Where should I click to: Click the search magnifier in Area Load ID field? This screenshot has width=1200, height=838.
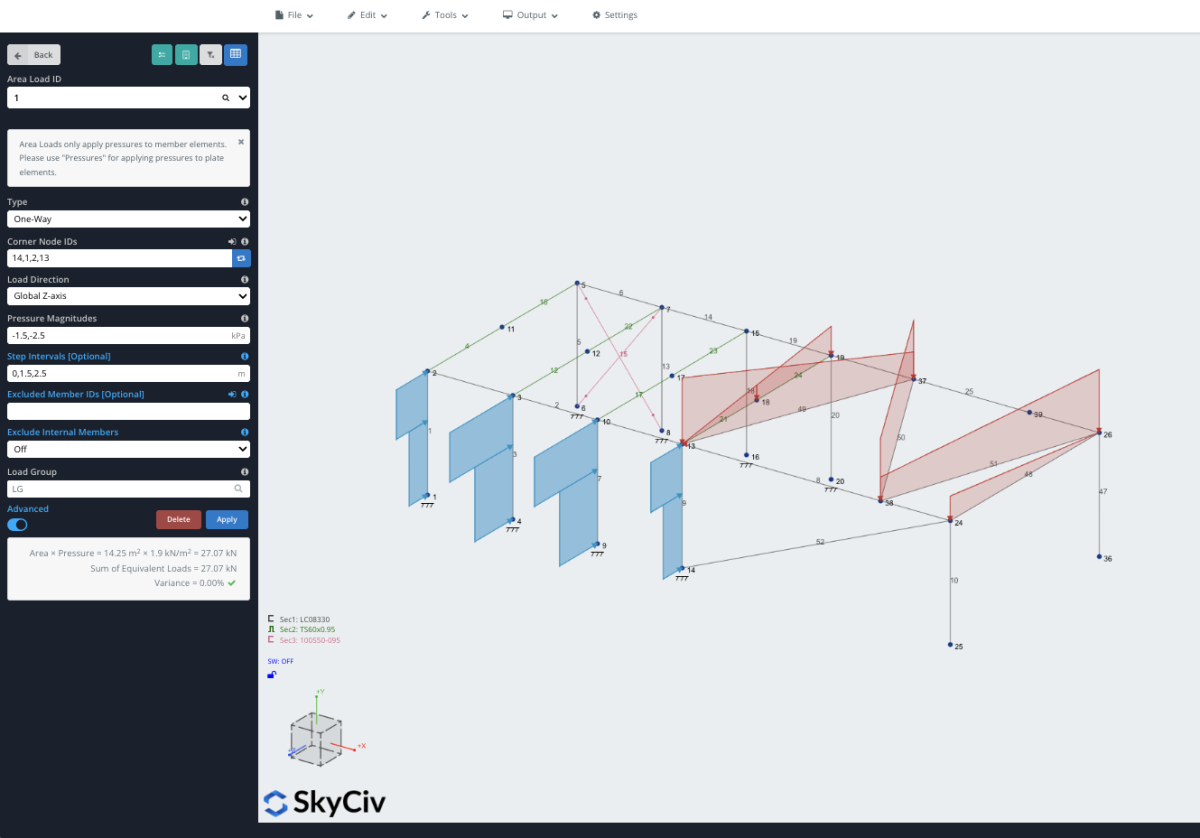(x=227, y=97)
